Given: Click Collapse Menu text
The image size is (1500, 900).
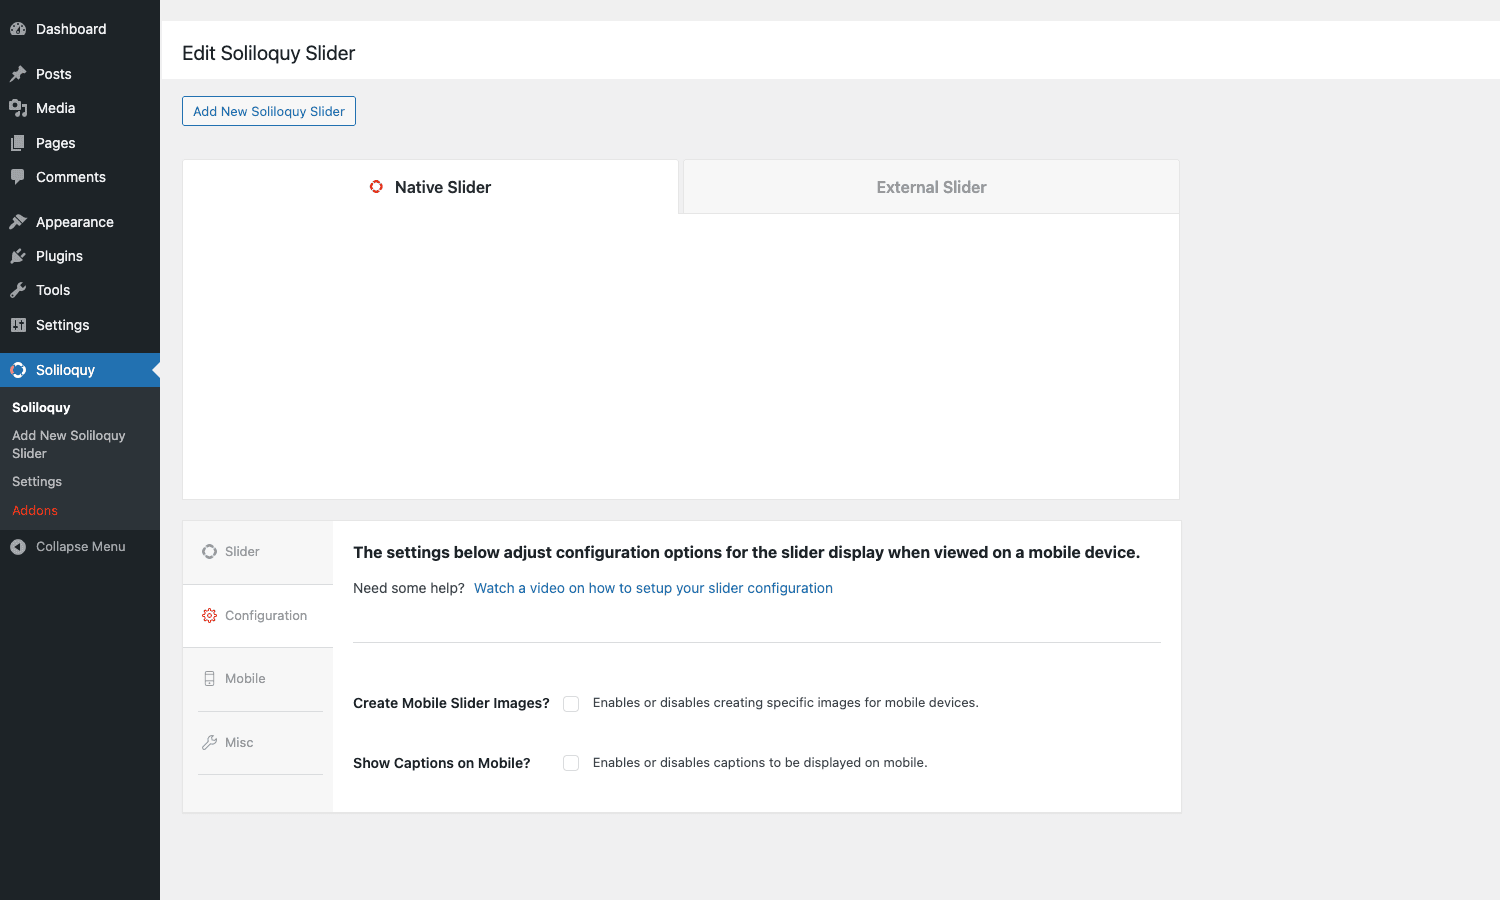Looking at the screenshot, I should click(x=81, y=547).
